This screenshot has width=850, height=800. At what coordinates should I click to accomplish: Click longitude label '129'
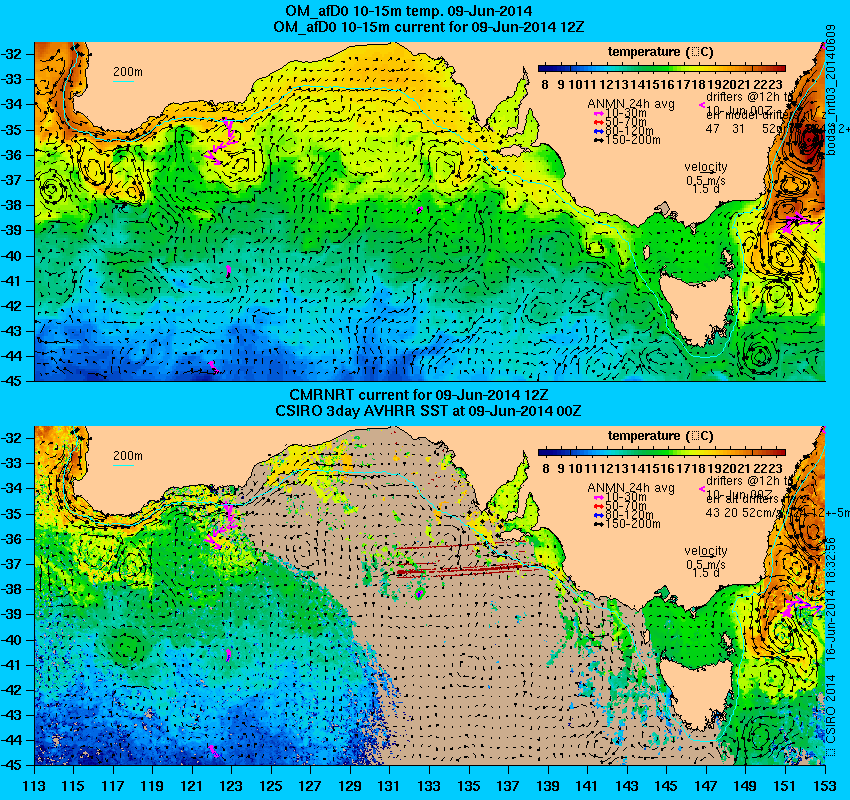coord(350,785)
